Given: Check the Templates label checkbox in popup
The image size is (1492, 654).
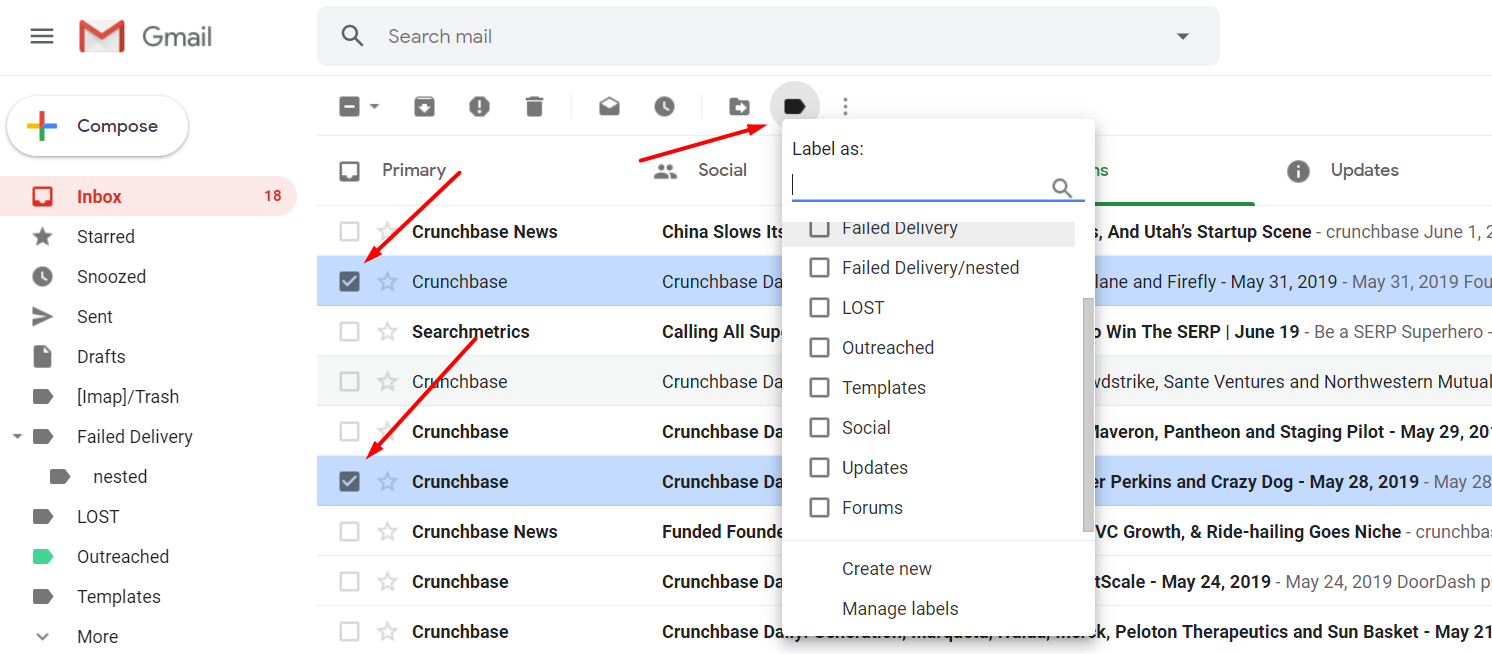Looking at the screenshot, I should (x=819, y=388).
